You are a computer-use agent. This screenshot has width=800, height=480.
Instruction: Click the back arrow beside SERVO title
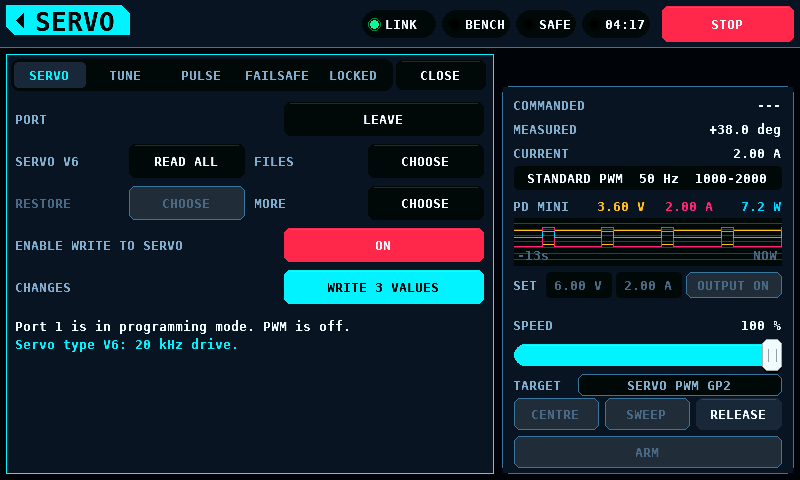21,21
